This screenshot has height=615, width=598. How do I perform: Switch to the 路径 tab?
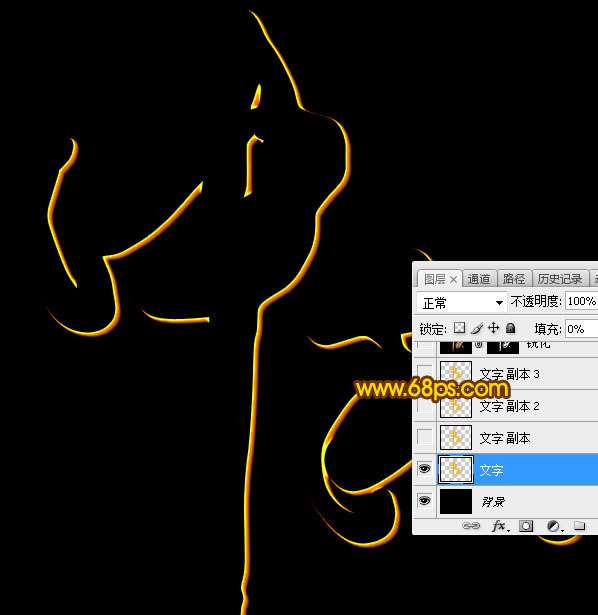[x=514, y=279]
